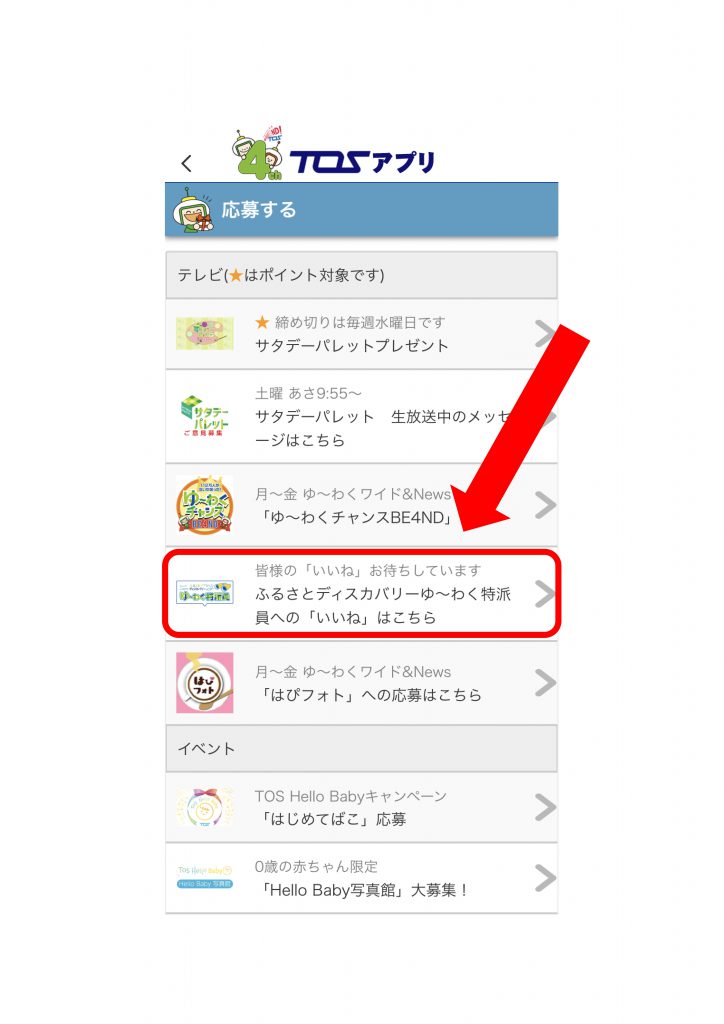Select the イベント section header
Image resolution: width=724 pixels, height=1024 pixels.
pos(361,748)
